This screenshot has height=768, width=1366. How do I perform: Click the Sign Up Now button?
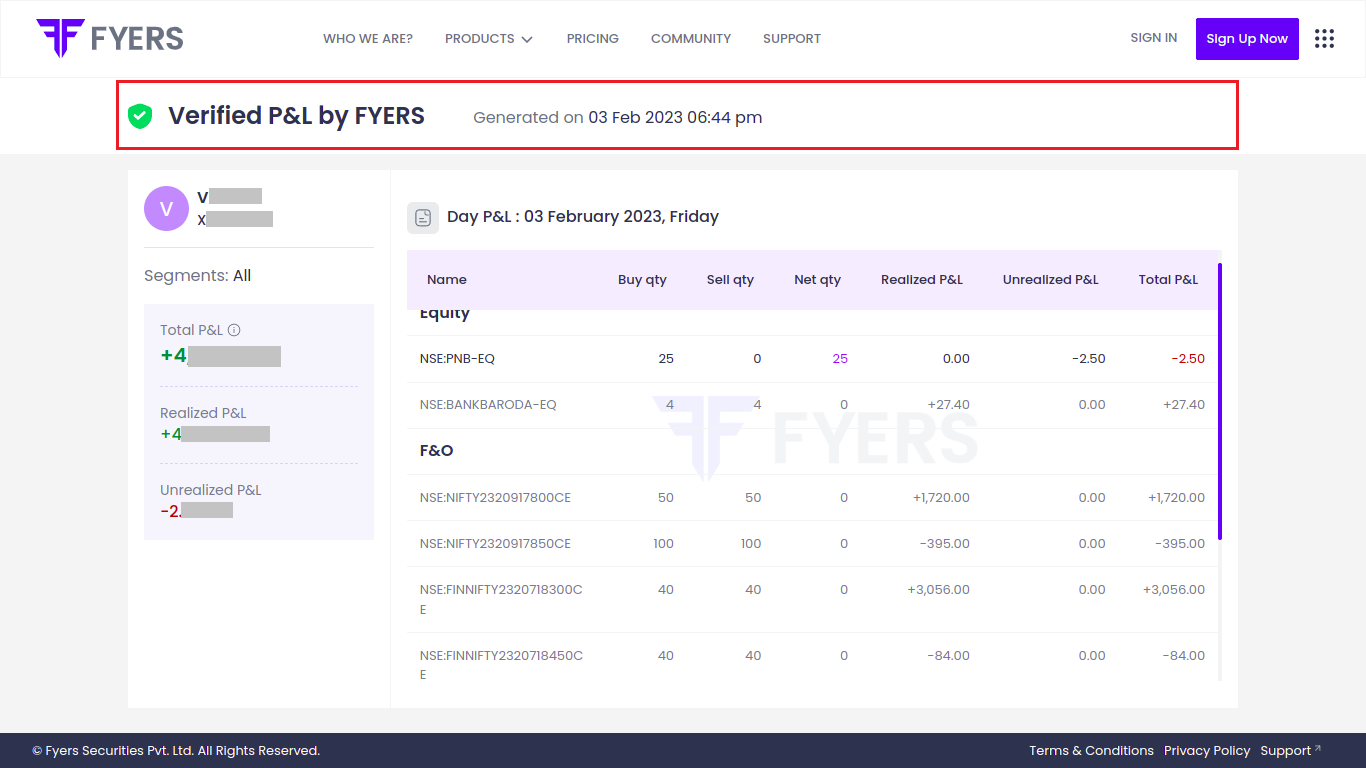point(1247,39)
